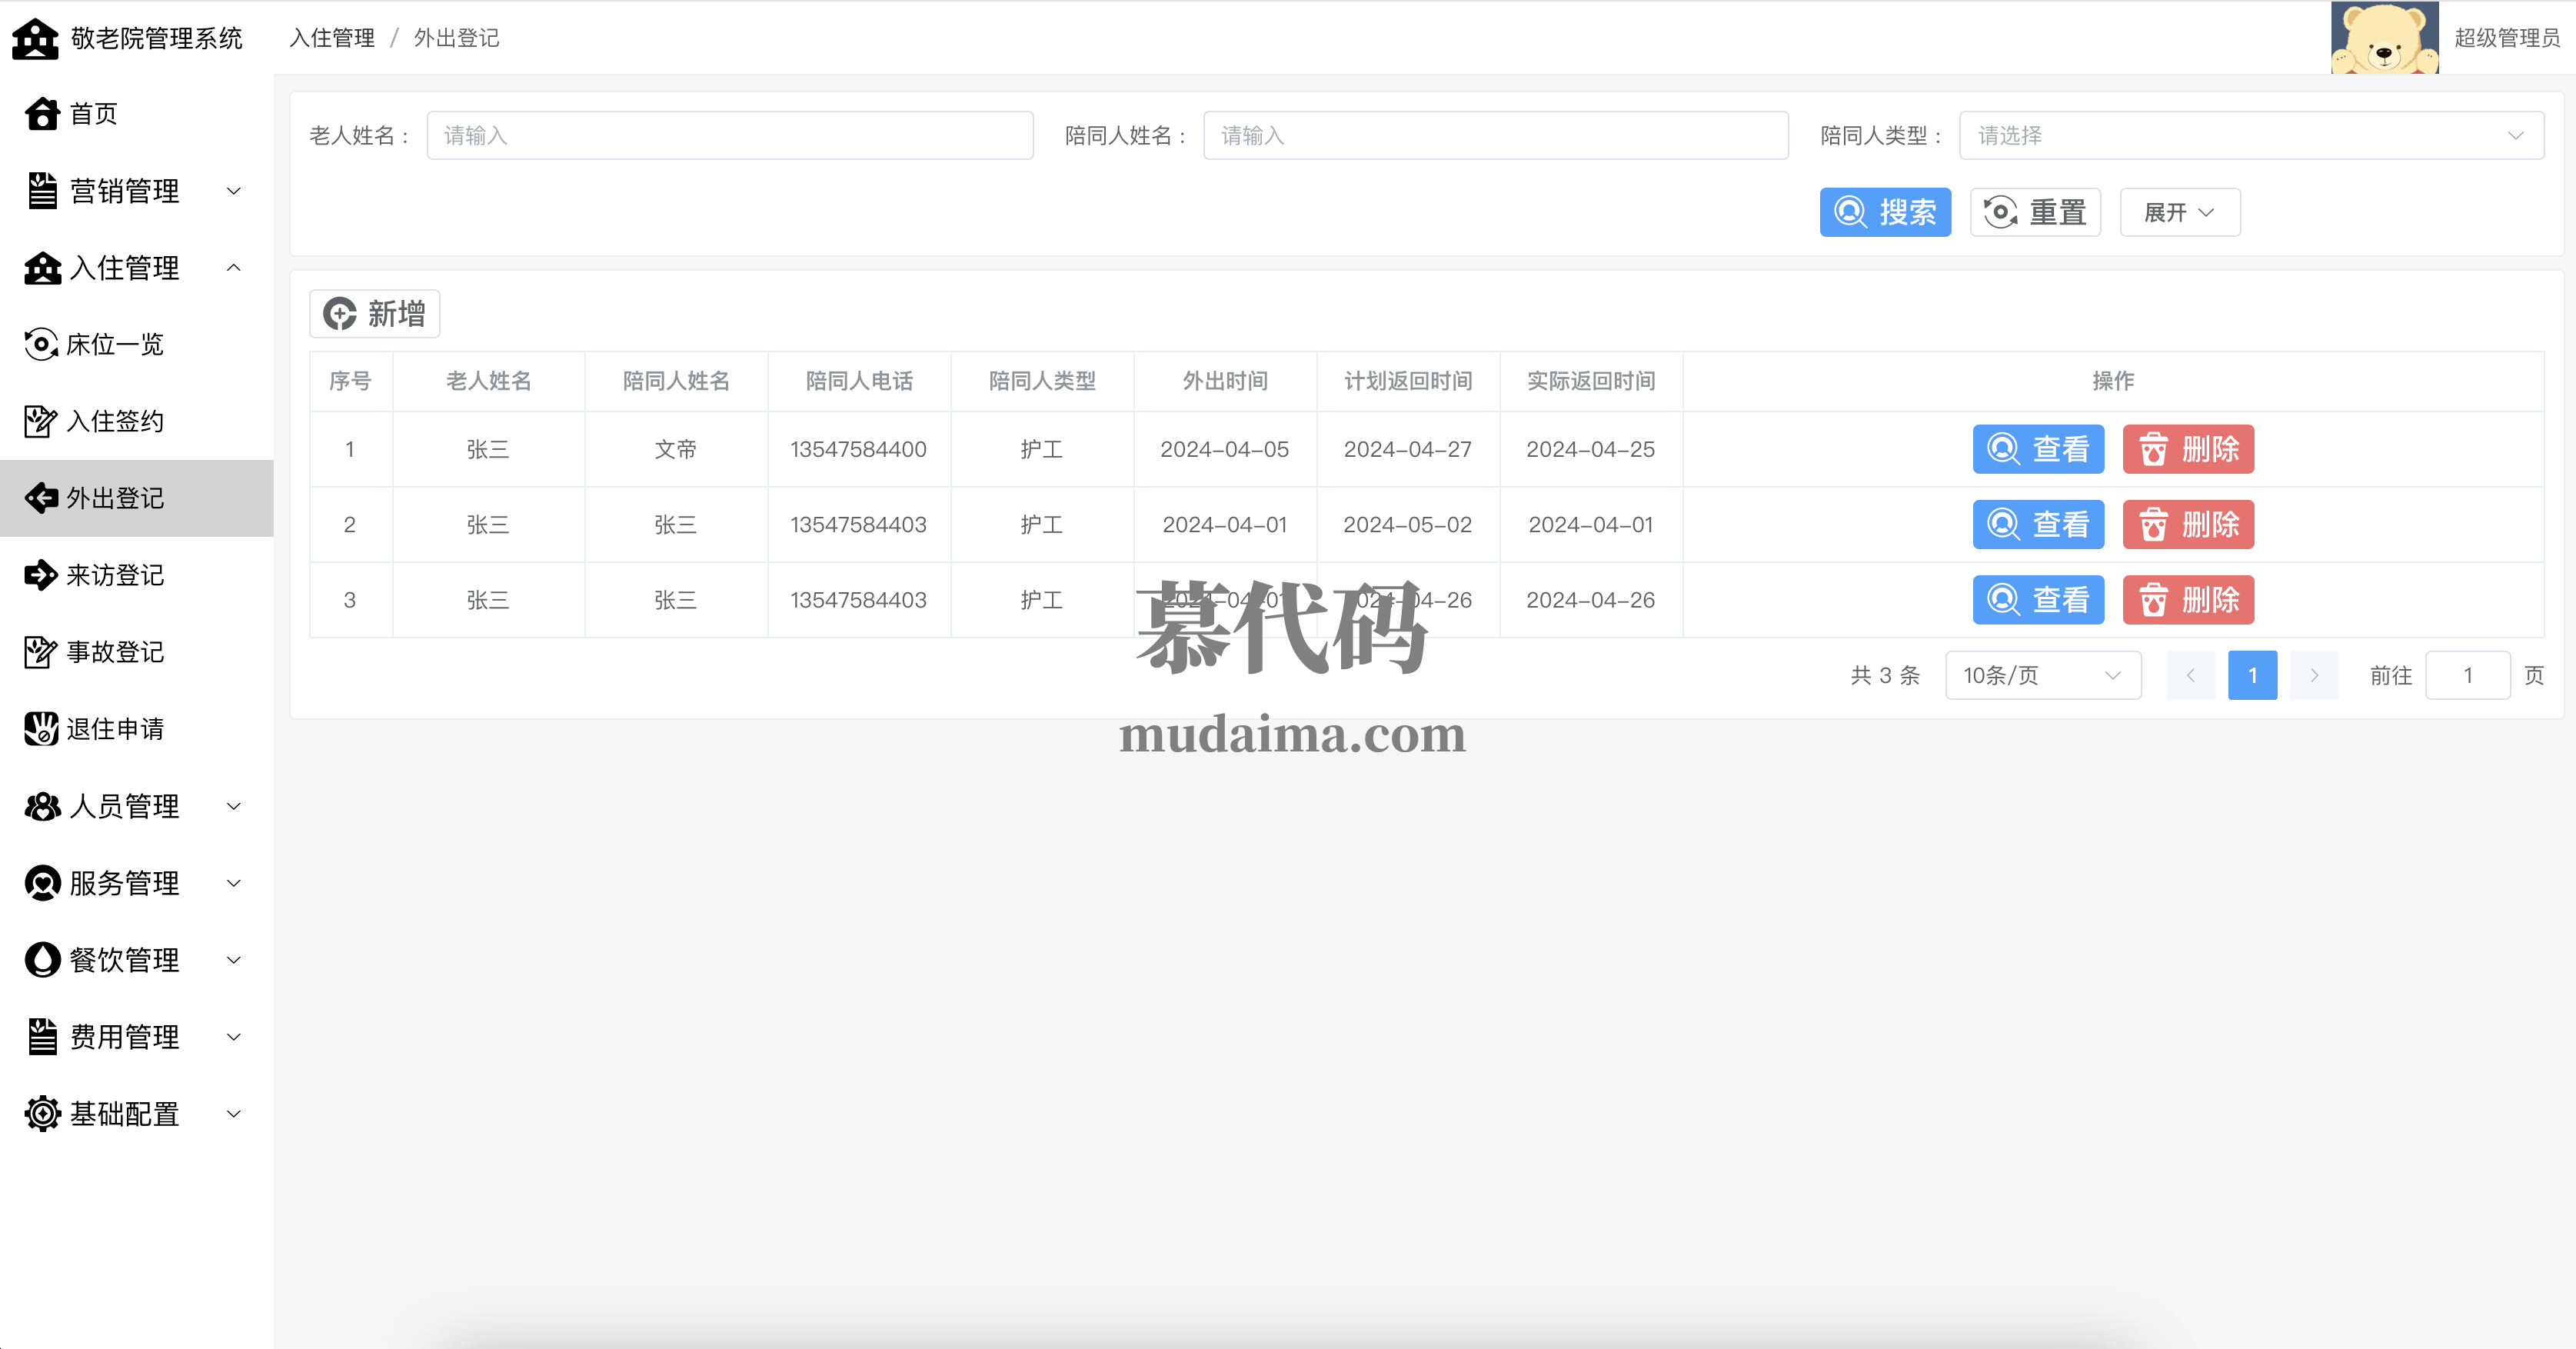Click the 来访登记 arrow icon
Screen dimensions: 2576x1349
point(41,575)
